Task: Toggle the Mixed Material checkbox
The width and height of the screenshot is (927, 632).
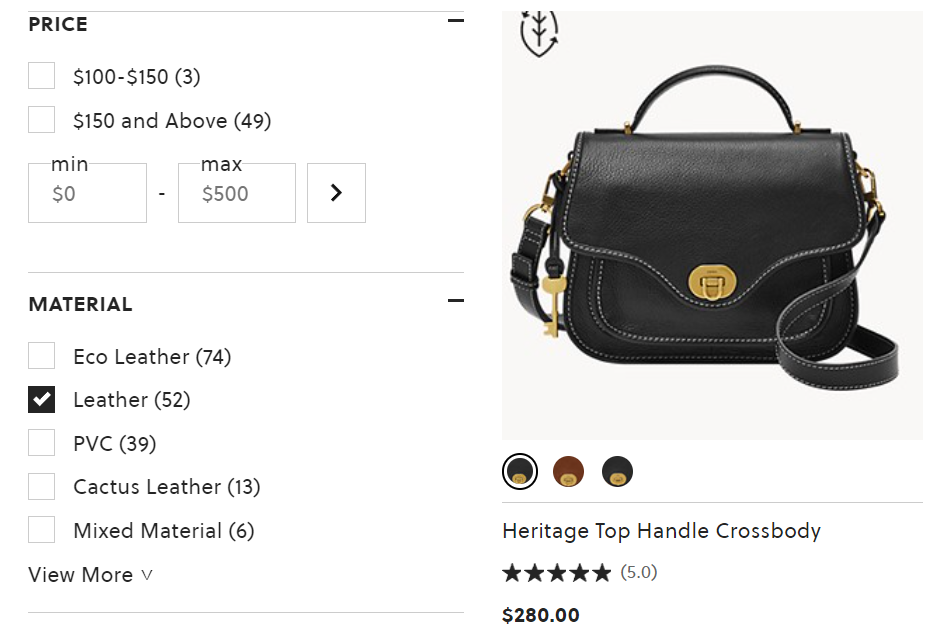Action: click(x=42, y=530)
